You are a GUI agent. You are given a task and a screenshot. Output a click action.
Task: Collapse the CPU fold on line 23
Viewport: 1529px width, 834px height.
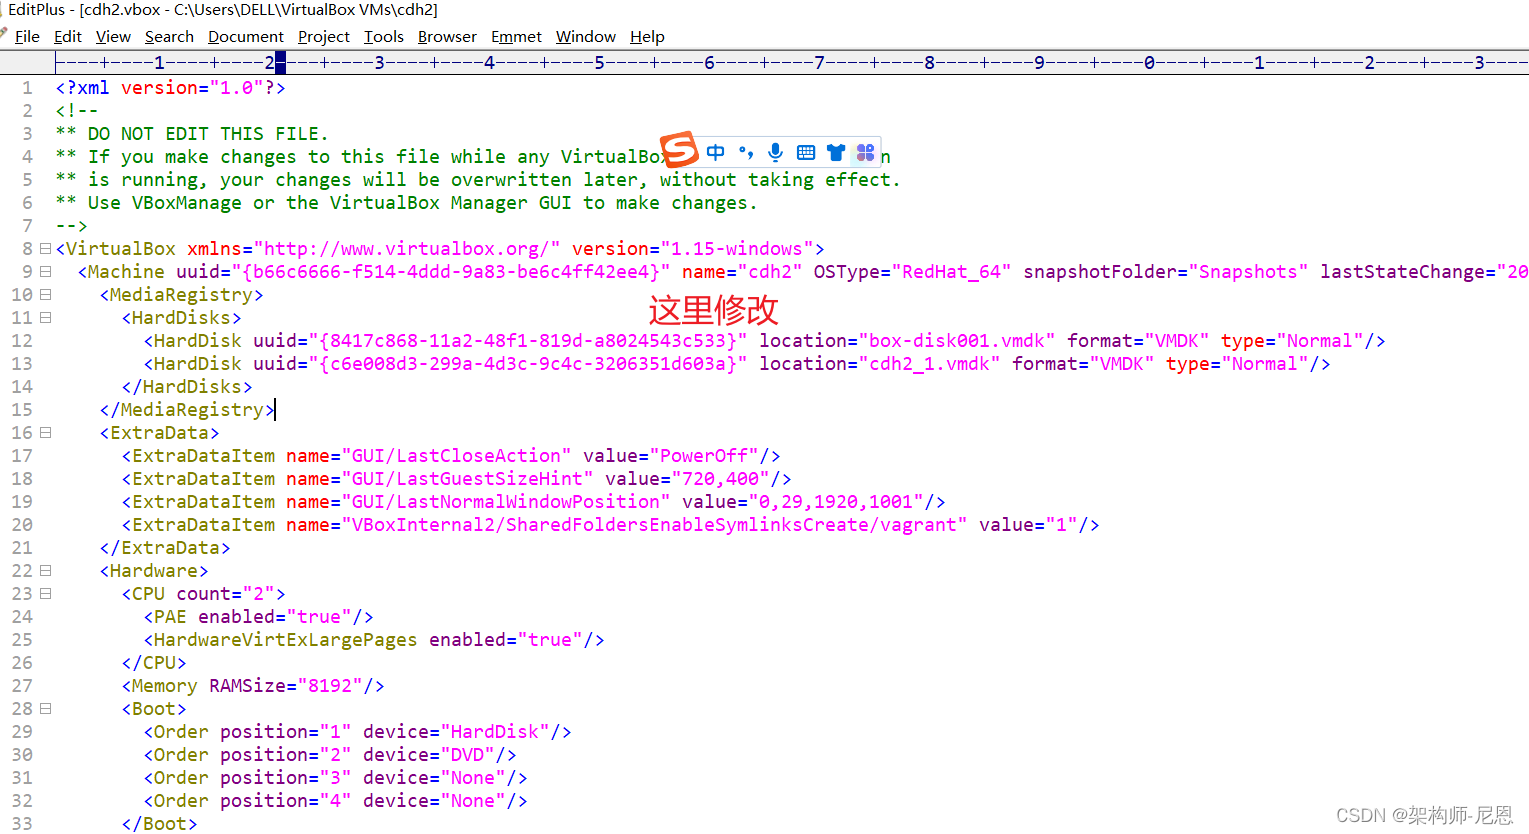(x=45, y=594)
